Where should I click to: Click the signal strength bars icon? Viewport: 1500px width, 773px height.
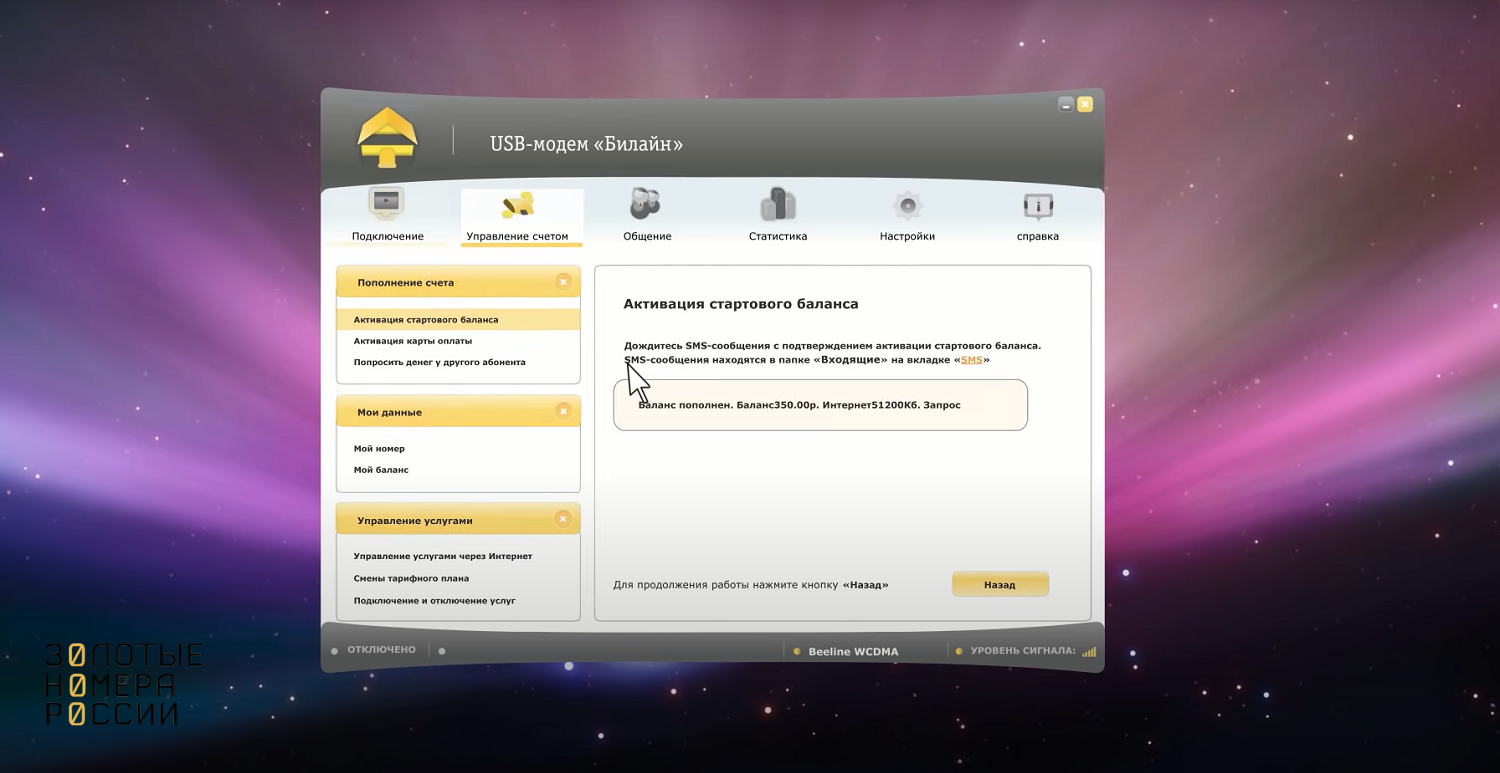[1089, 652]
